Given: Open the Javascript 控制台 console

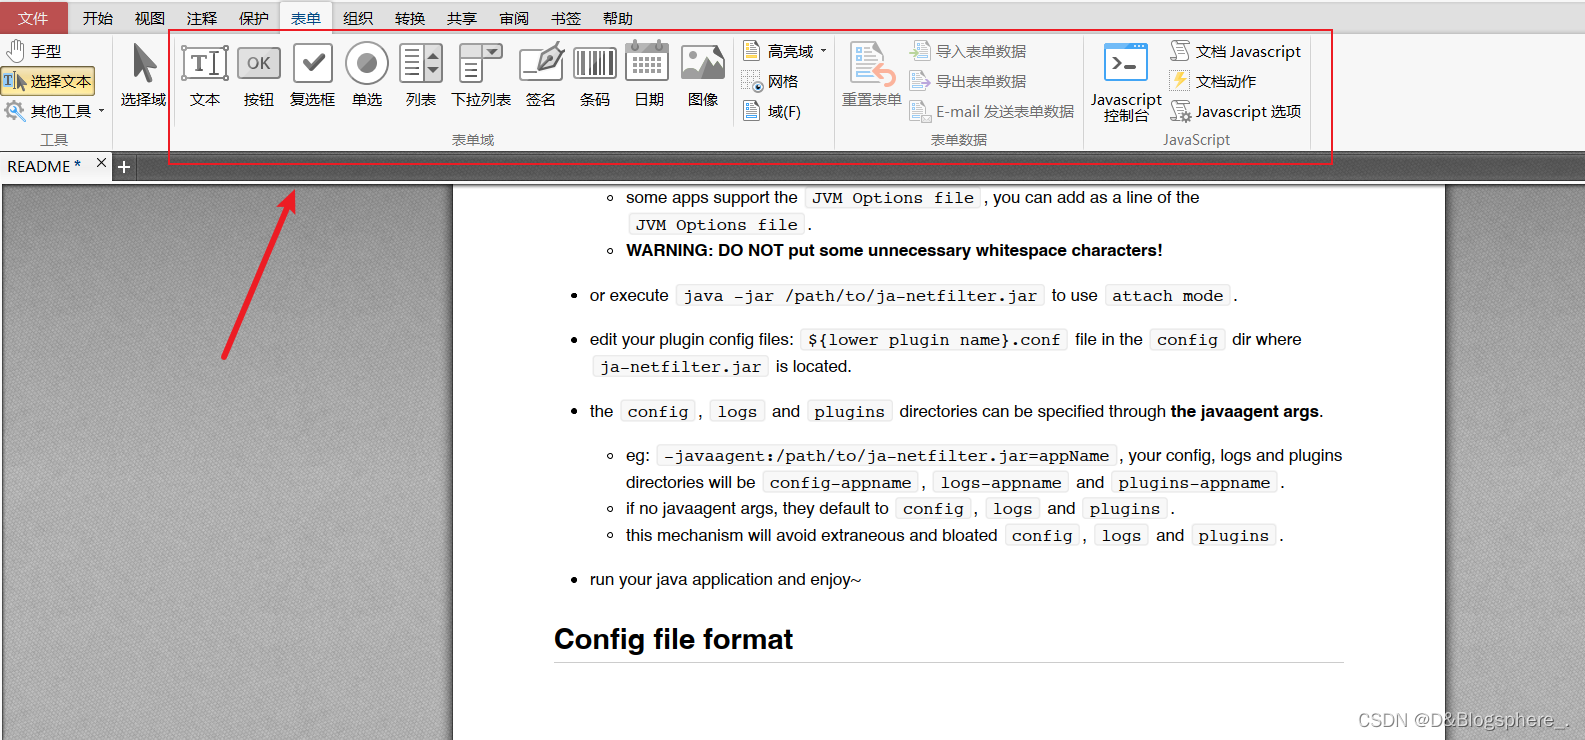Looking at the screenshot, I should pos(1126,82).
